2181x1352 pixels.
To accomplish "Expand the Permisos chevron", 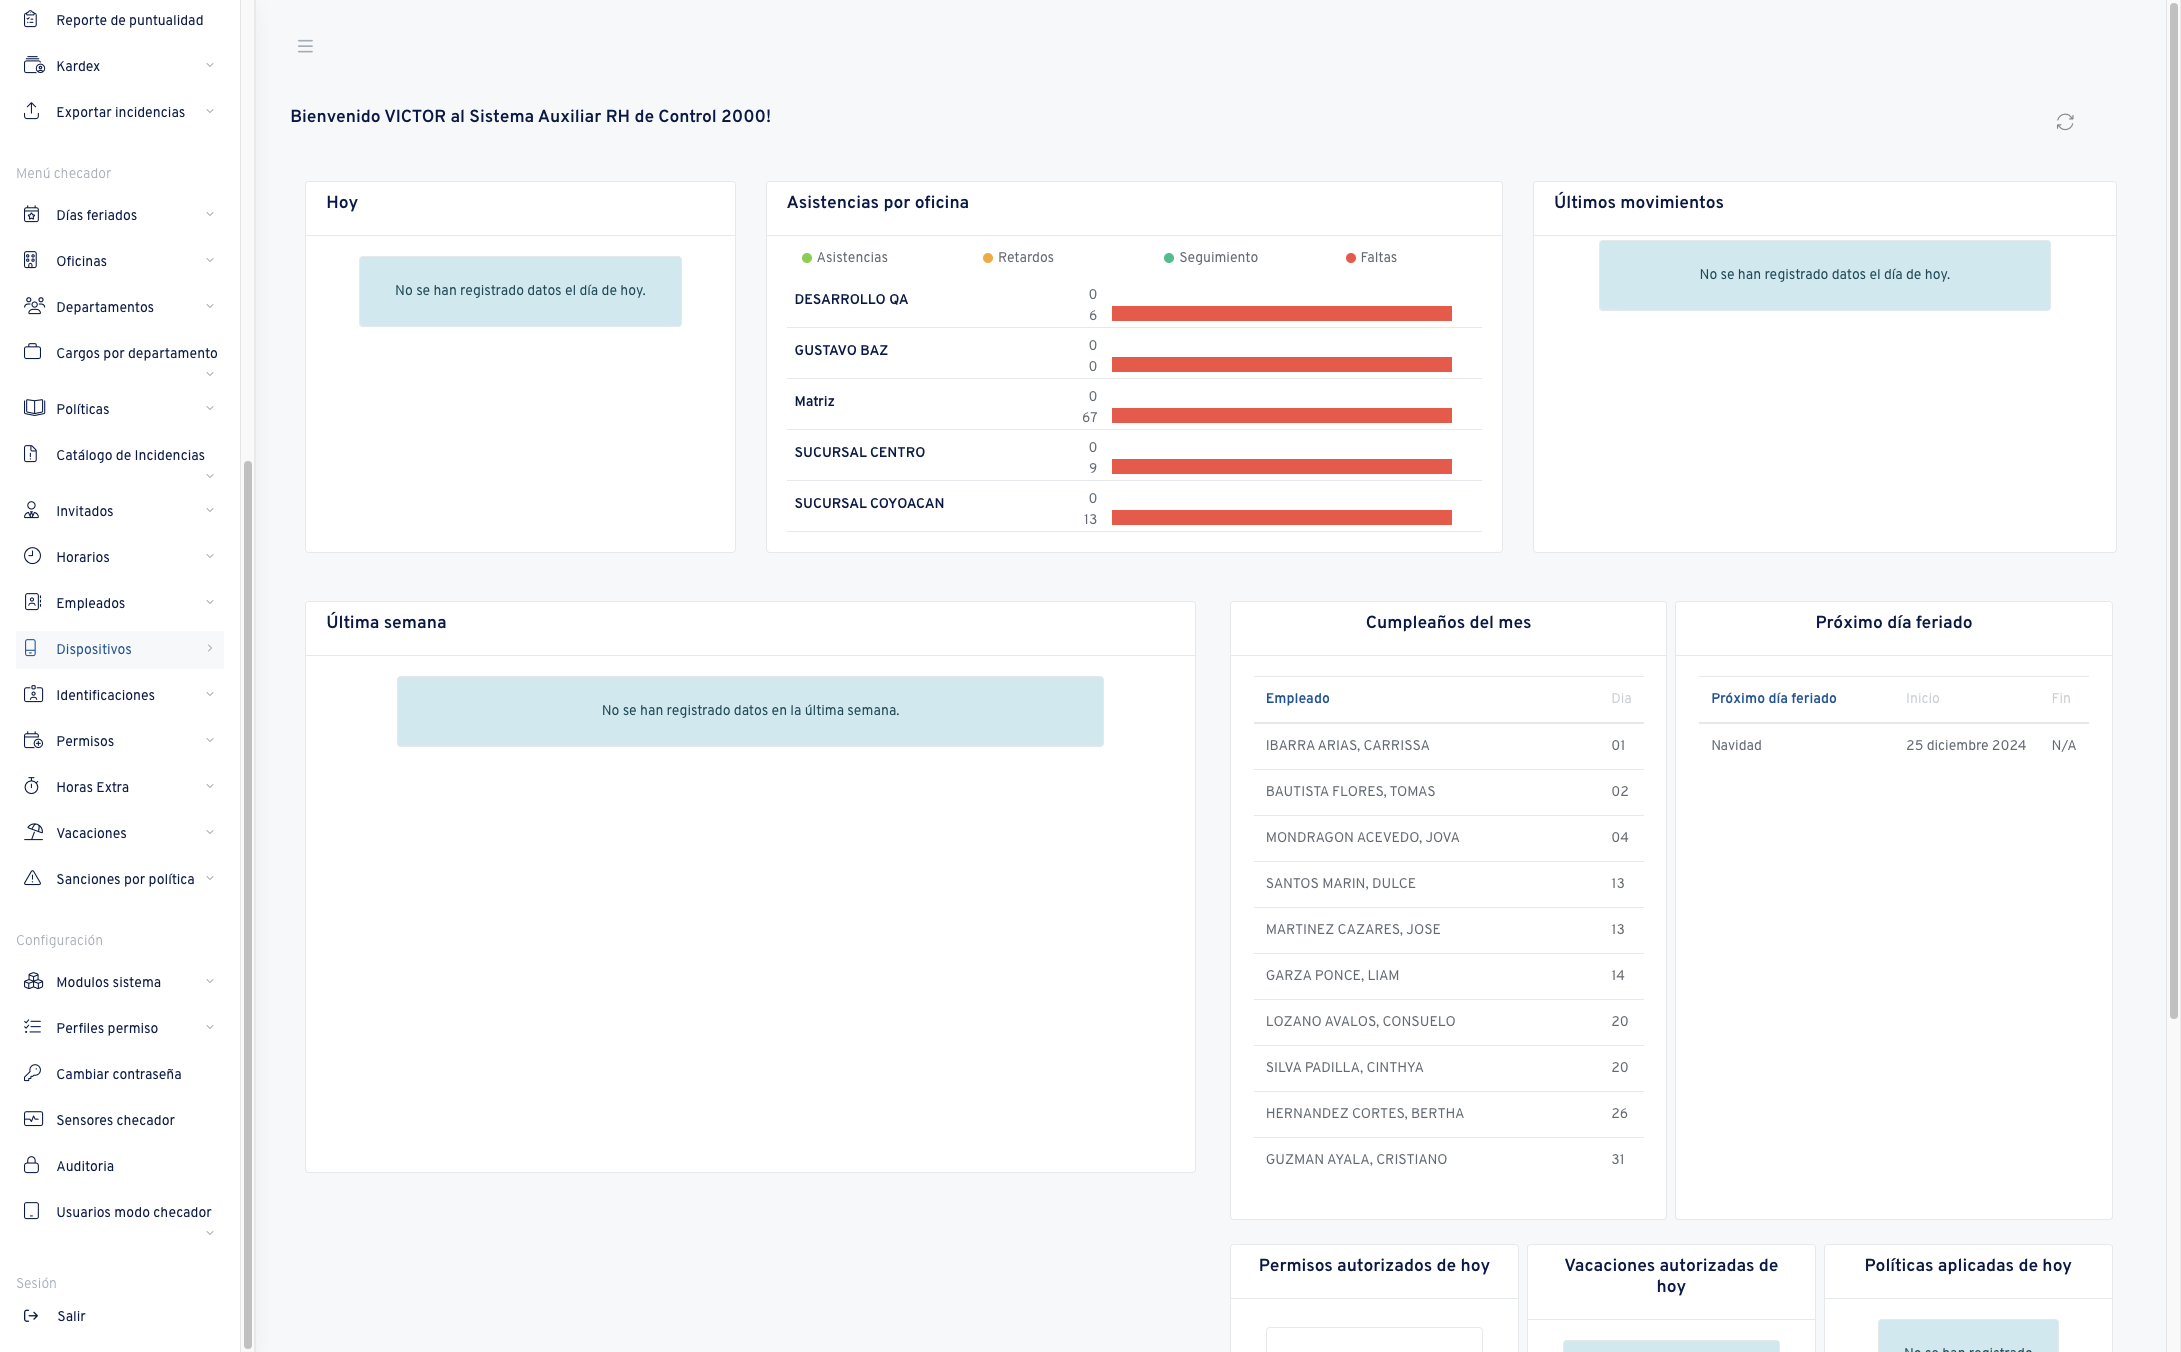I will 210,741.
